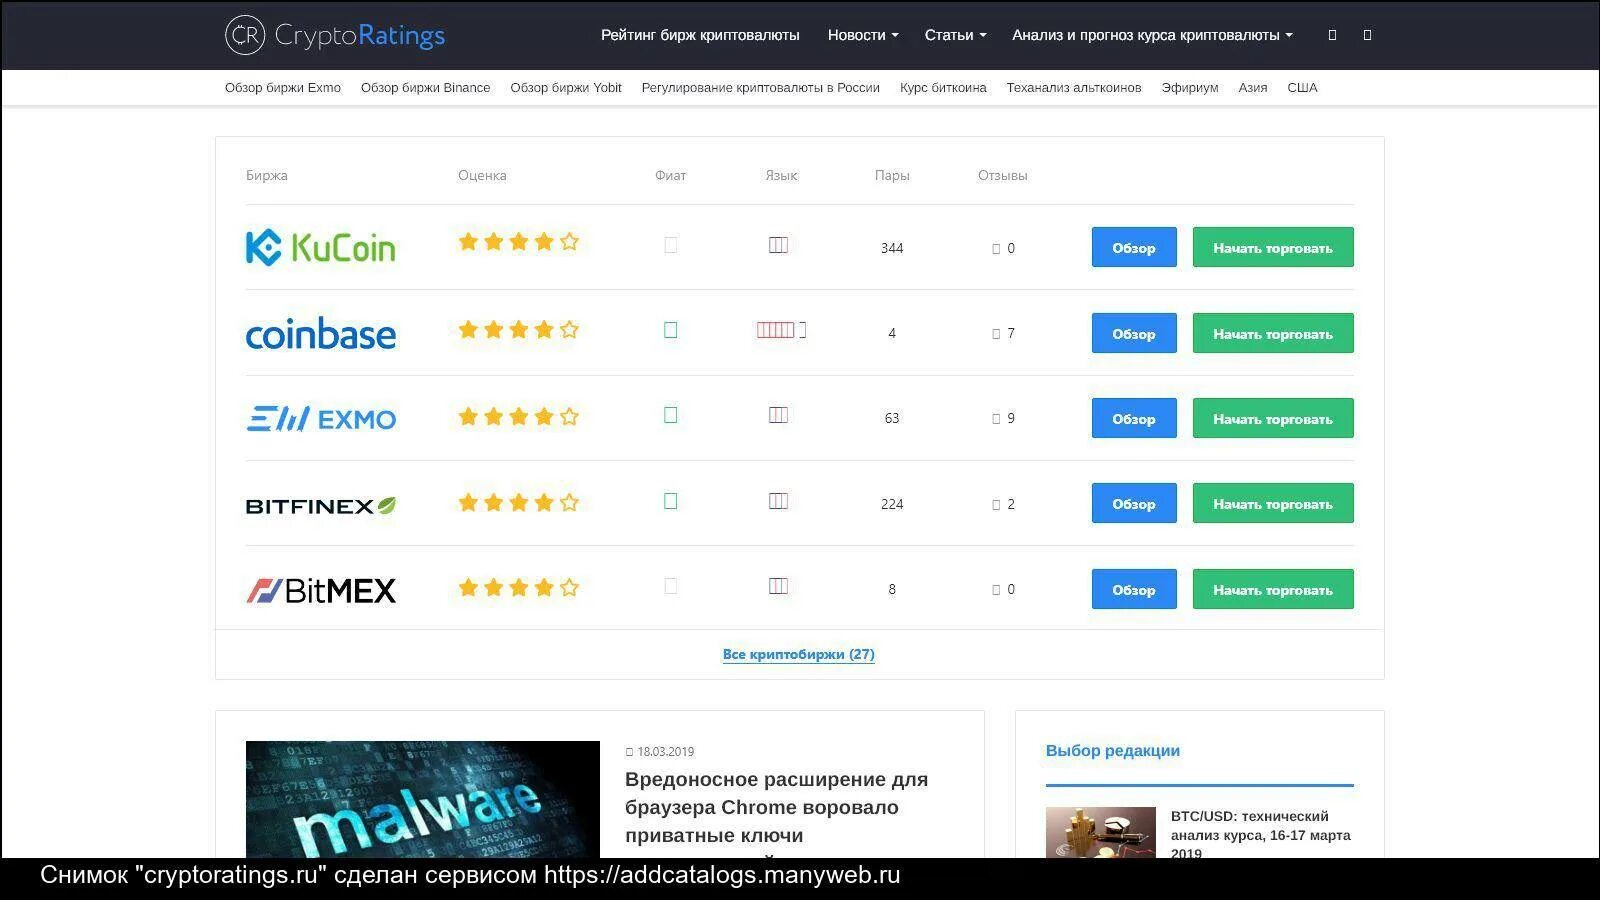Open EXMO reviews count icon

click(x=996, y=419)
